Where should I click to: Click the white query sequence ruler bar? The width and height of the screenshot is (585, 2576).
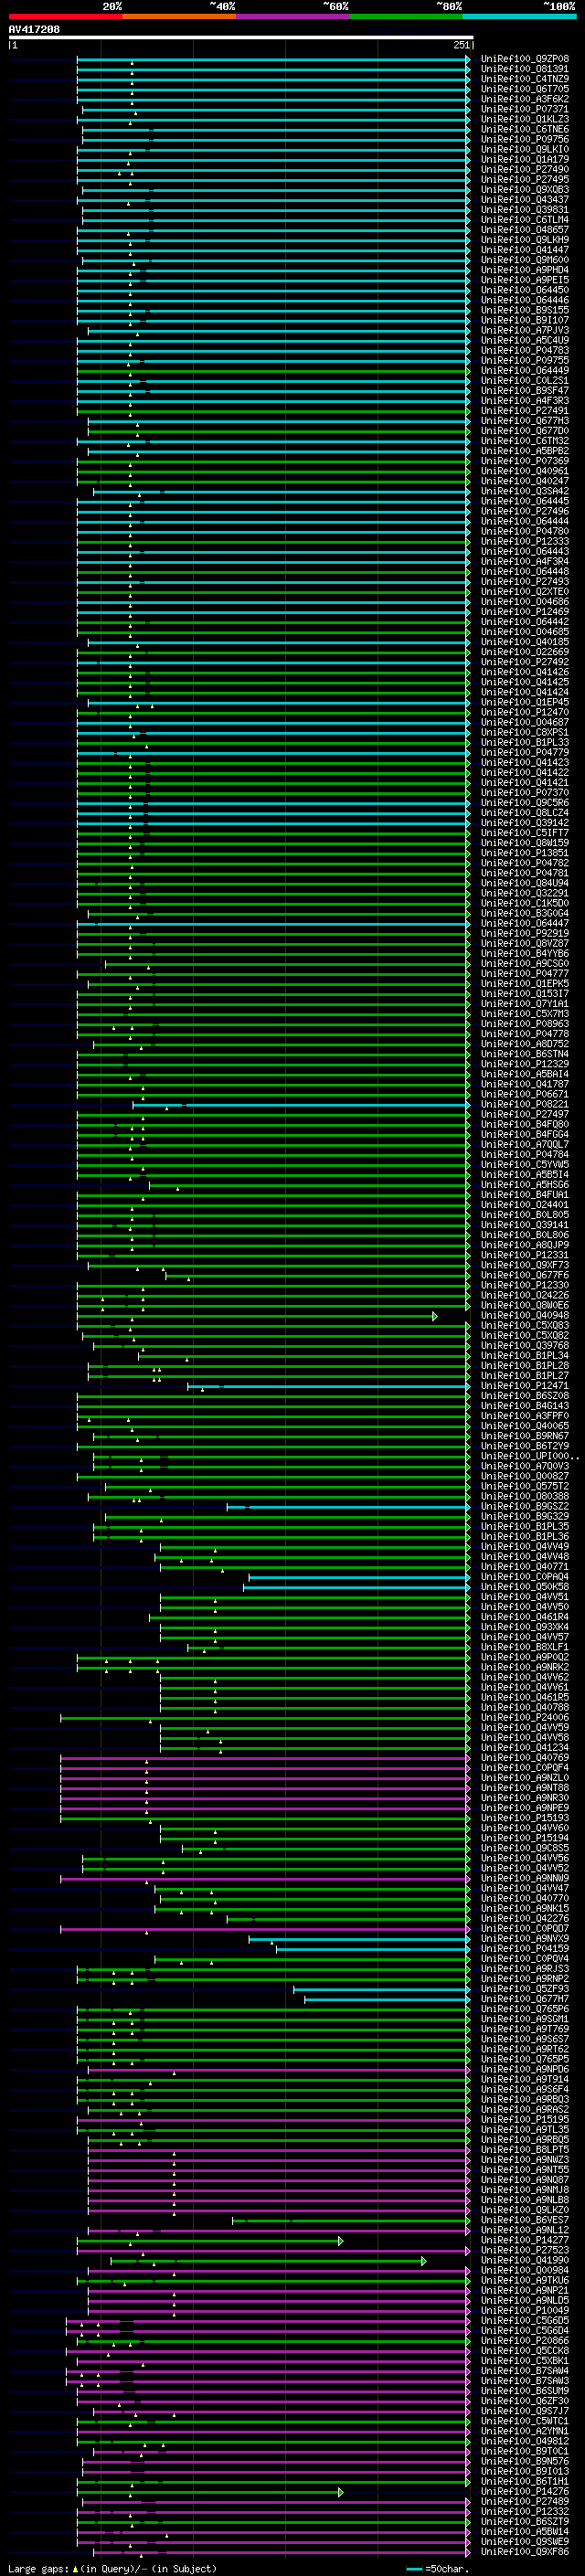point(241,38)
